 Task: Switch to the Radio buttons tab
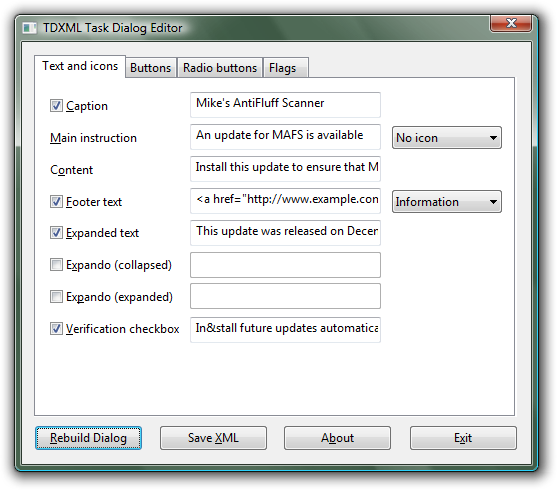220,68
